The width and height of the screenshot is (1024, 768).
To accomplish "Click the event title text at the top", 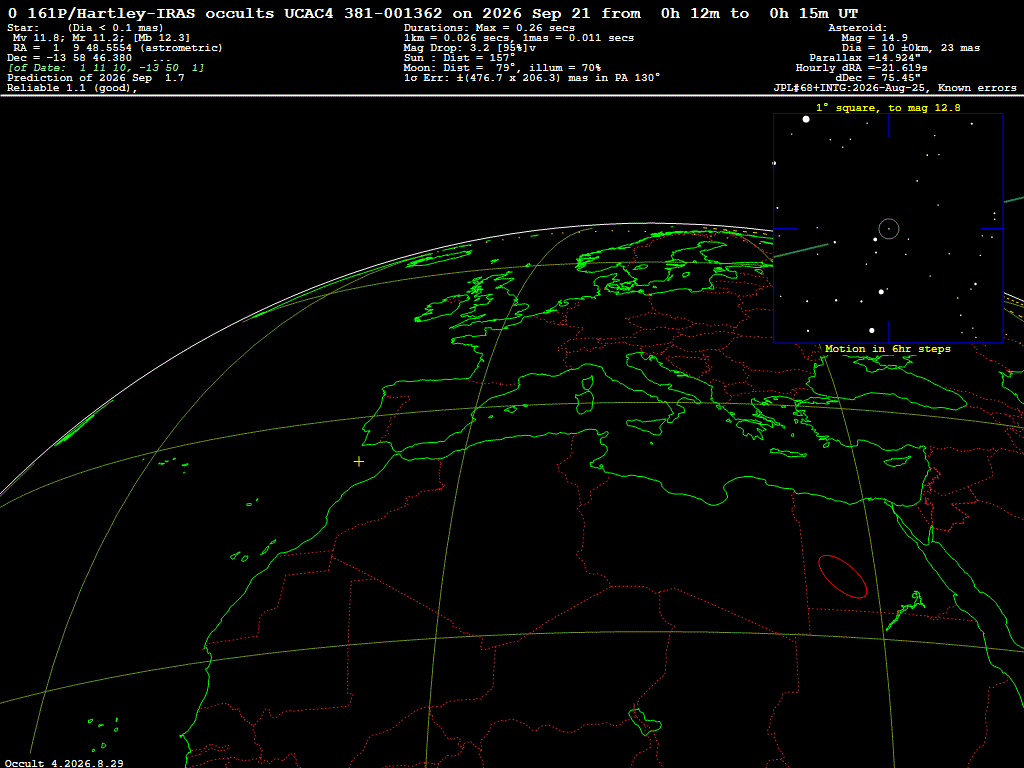I will pyautogui.click(x=432, y=13).
